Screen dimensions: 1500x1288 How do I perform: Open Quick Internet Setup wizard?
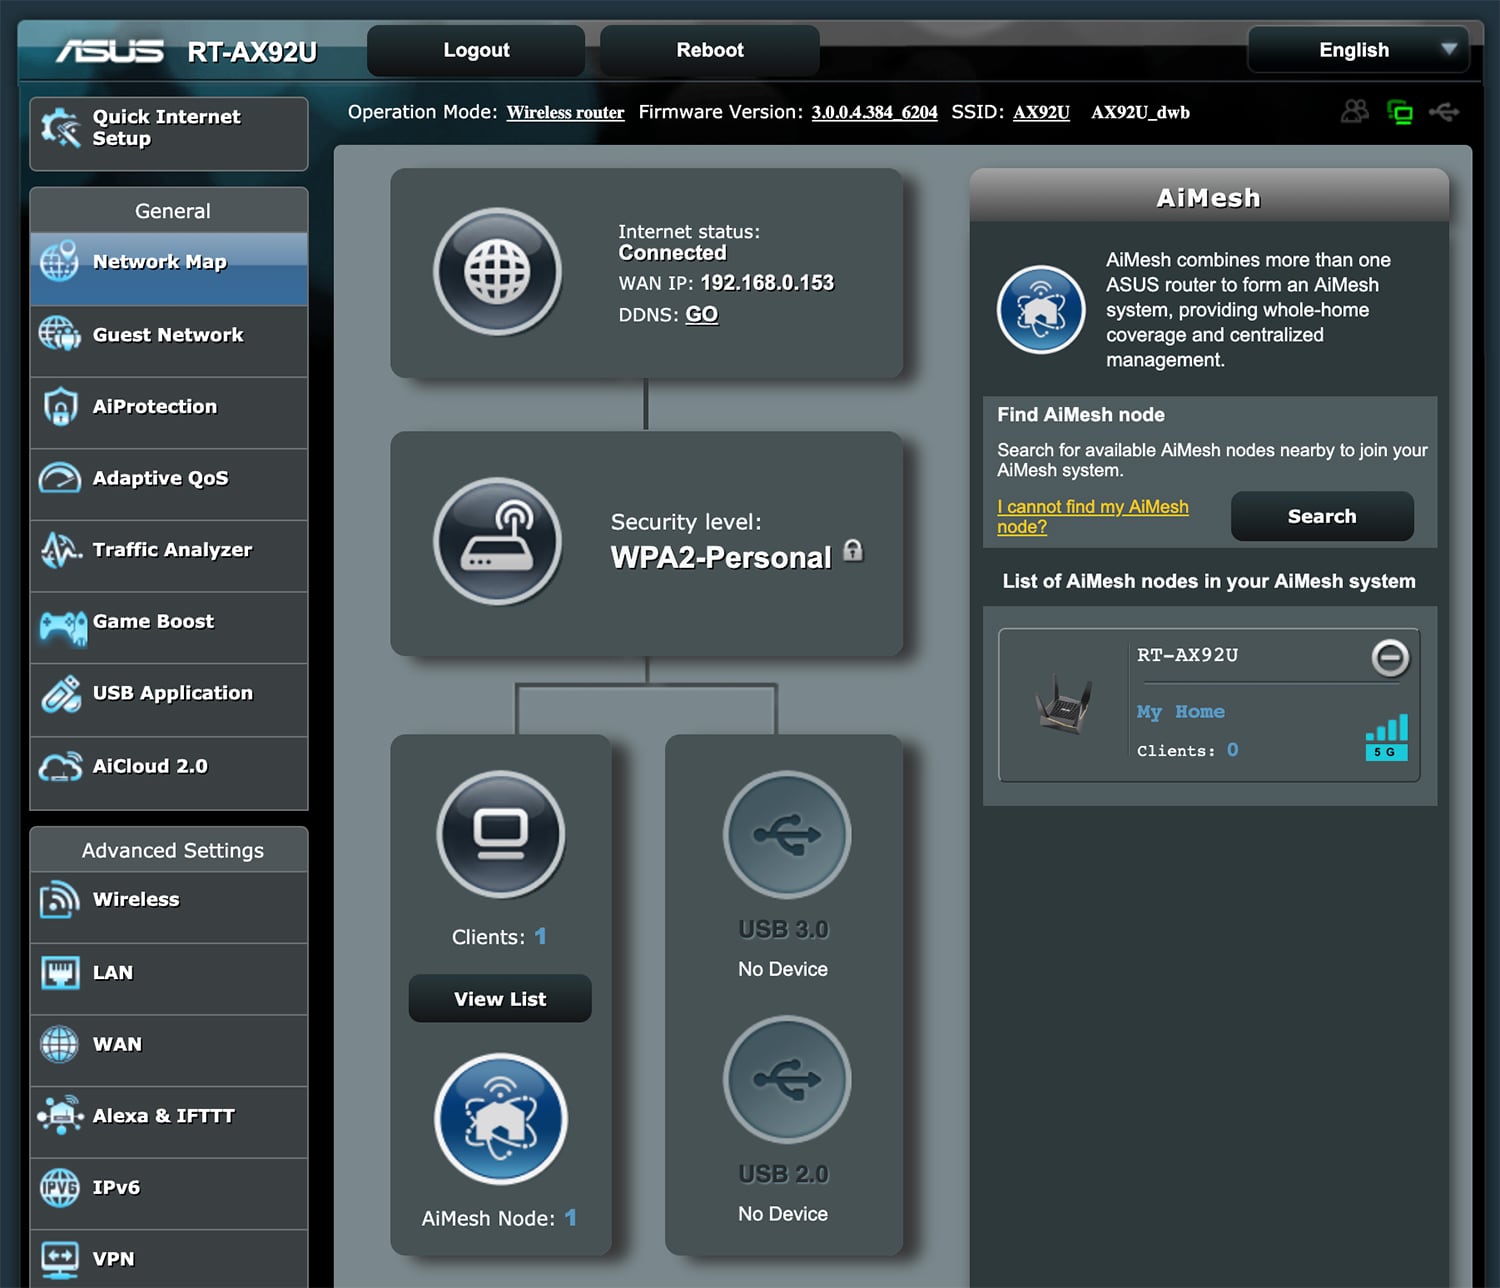[x=169, y=133]
